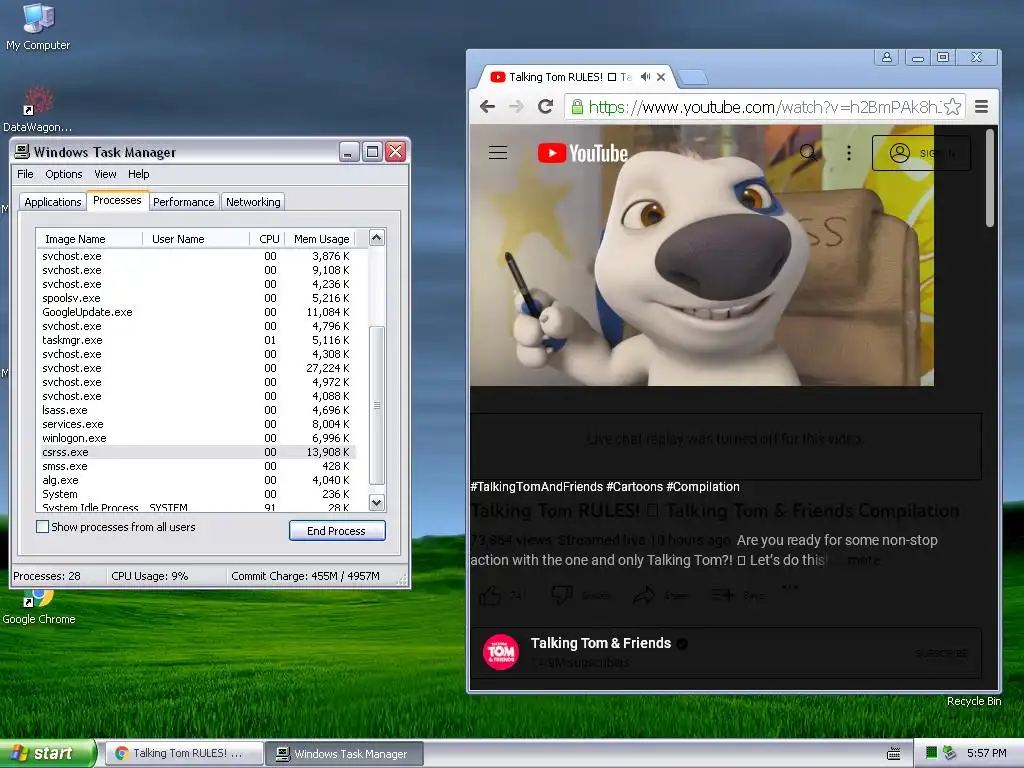This screenshot has width=1024, height=768.
Task: Share the video using arrow icon
Action: pos(644,595)
